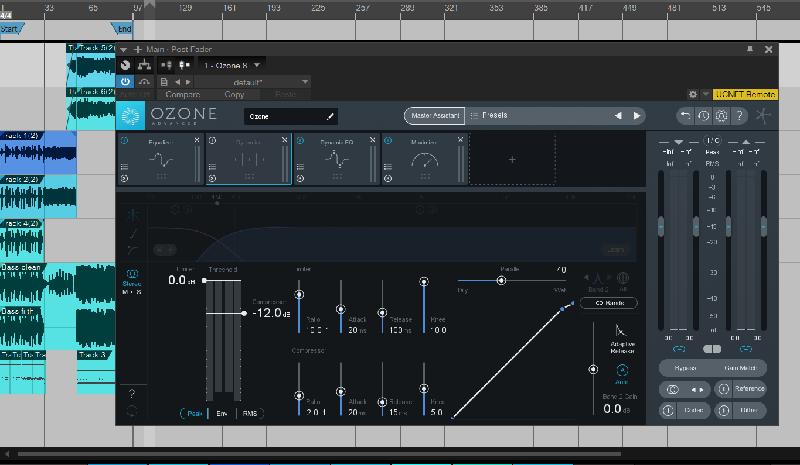This screenshot has height=465, width=800.
Task: Open the plugin window gear settings icon
Action: [x=692, y=94]
